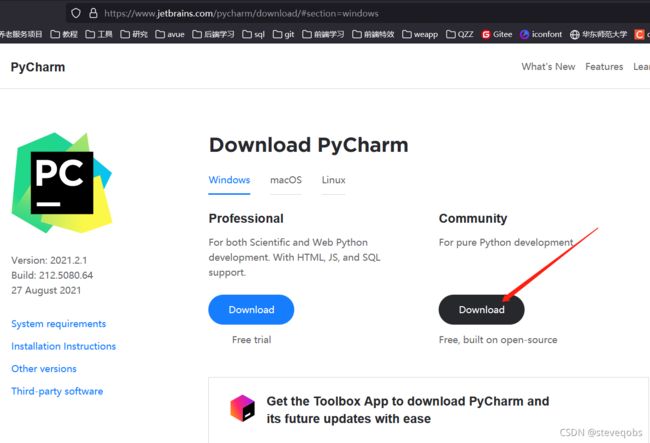Open the What's New menu item
The width and height of the screenshot is (650, 443).
click(x=548, y=67)
